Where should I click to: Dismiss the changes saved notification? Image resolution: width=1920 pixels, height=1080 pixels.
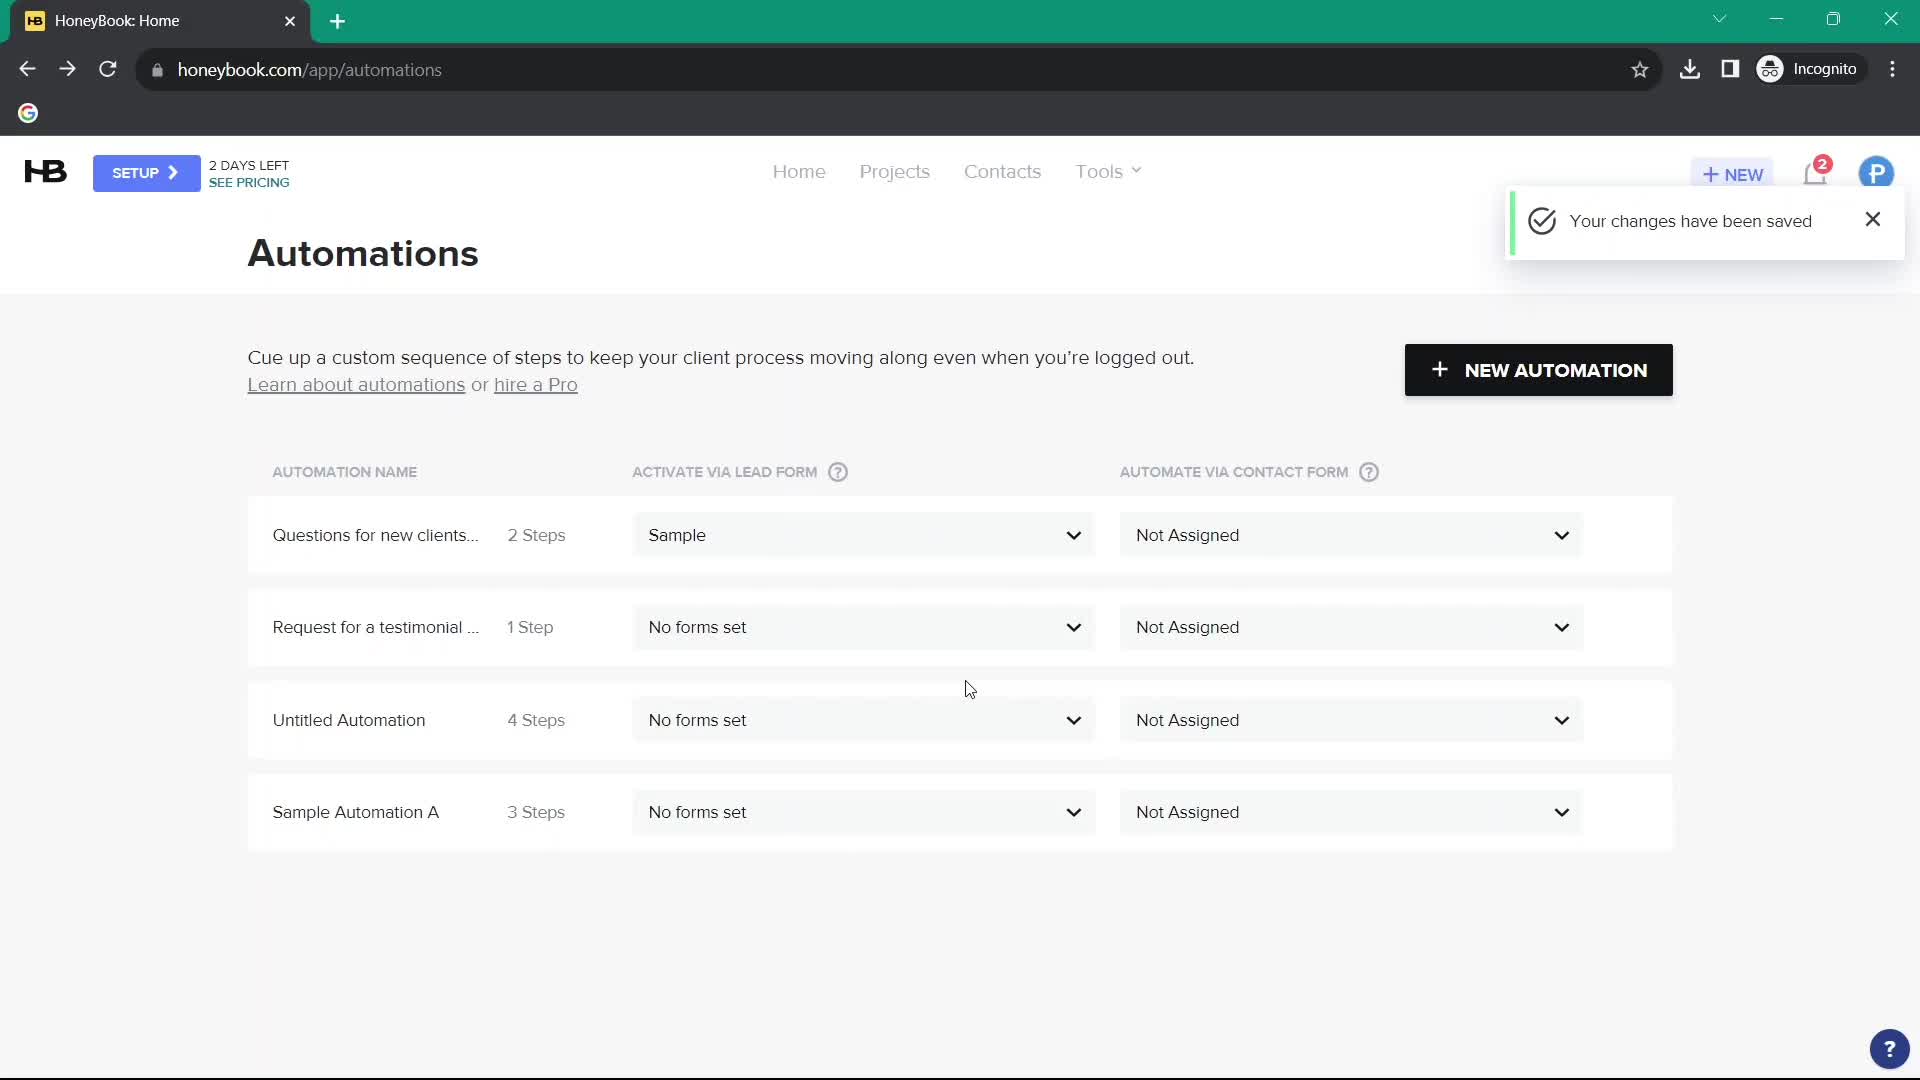1873,219
